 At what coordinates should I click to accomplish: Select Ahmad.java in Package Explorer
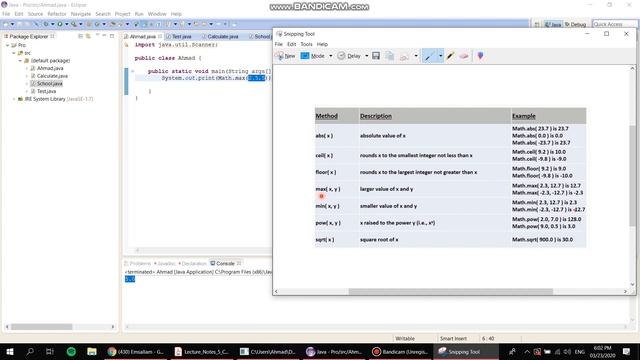pyautogui.click(x=50, y=68)
